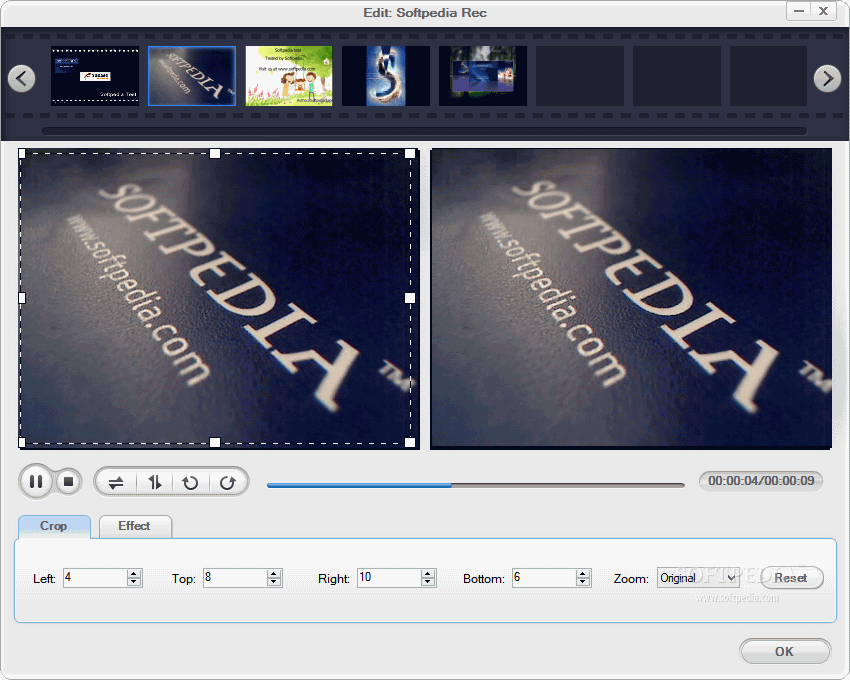Screen dimensions: 850x680
Task: Select the fifth landscape collage thumbnail
Action: [482, 76]
